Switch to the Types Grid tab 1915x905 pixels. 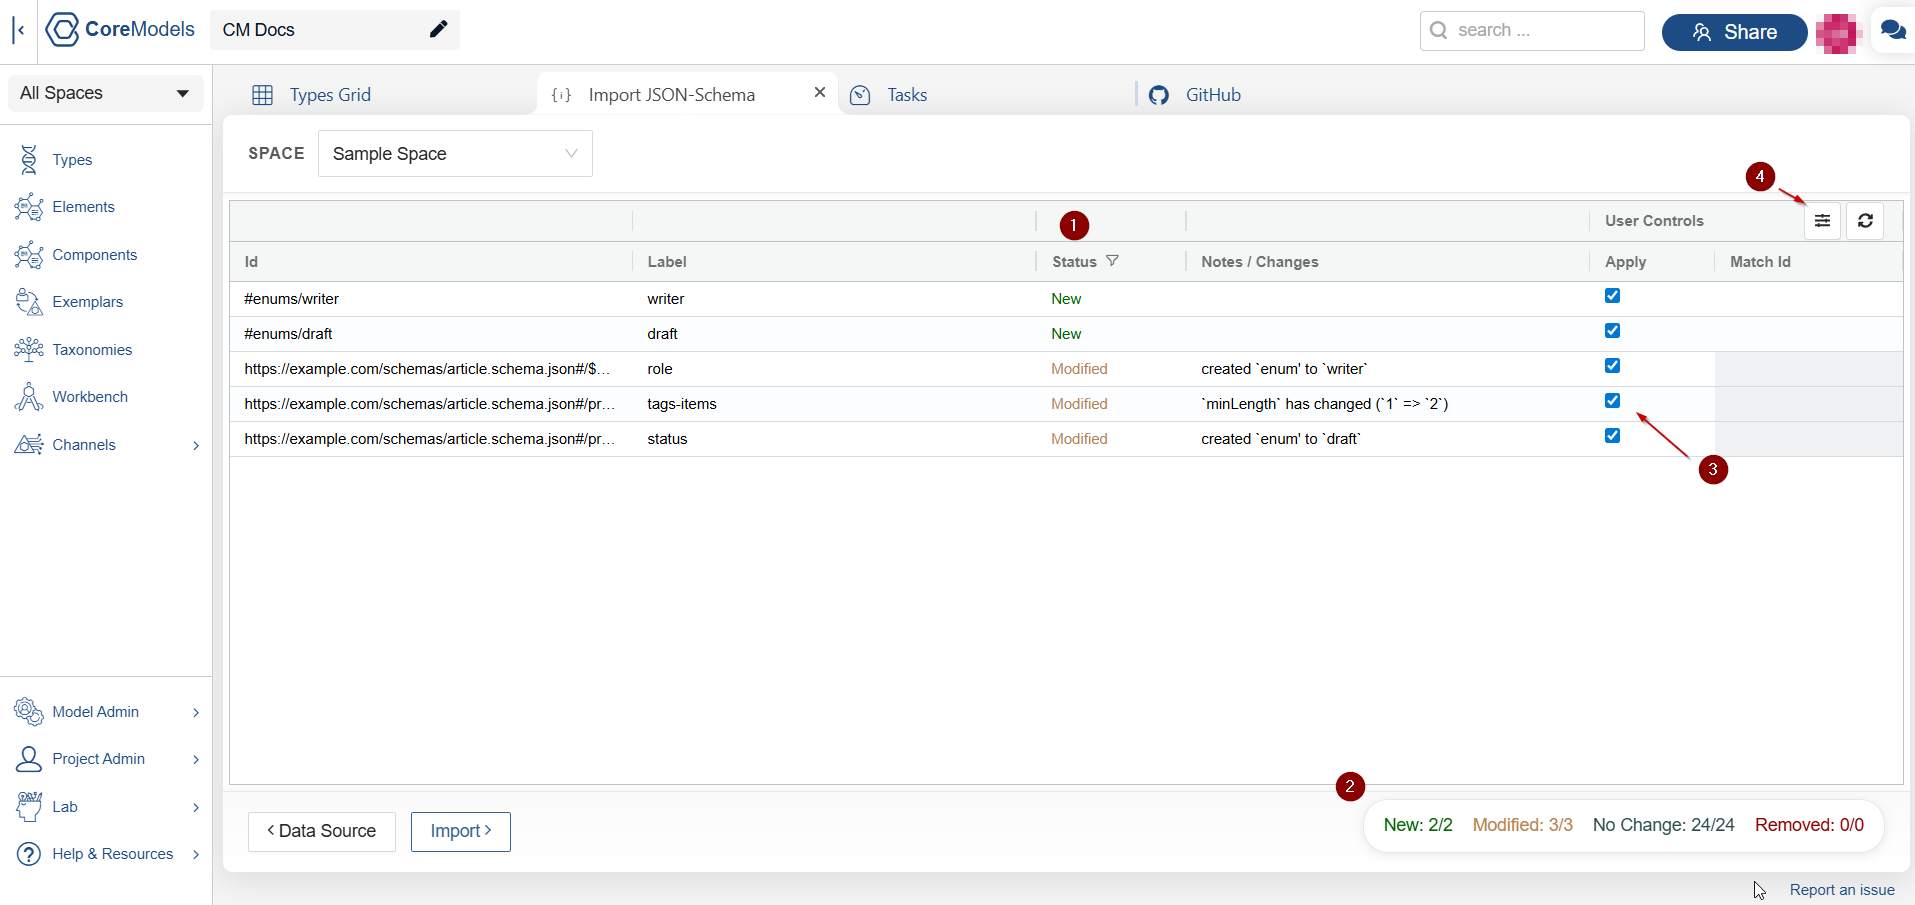tap(330, 95)
